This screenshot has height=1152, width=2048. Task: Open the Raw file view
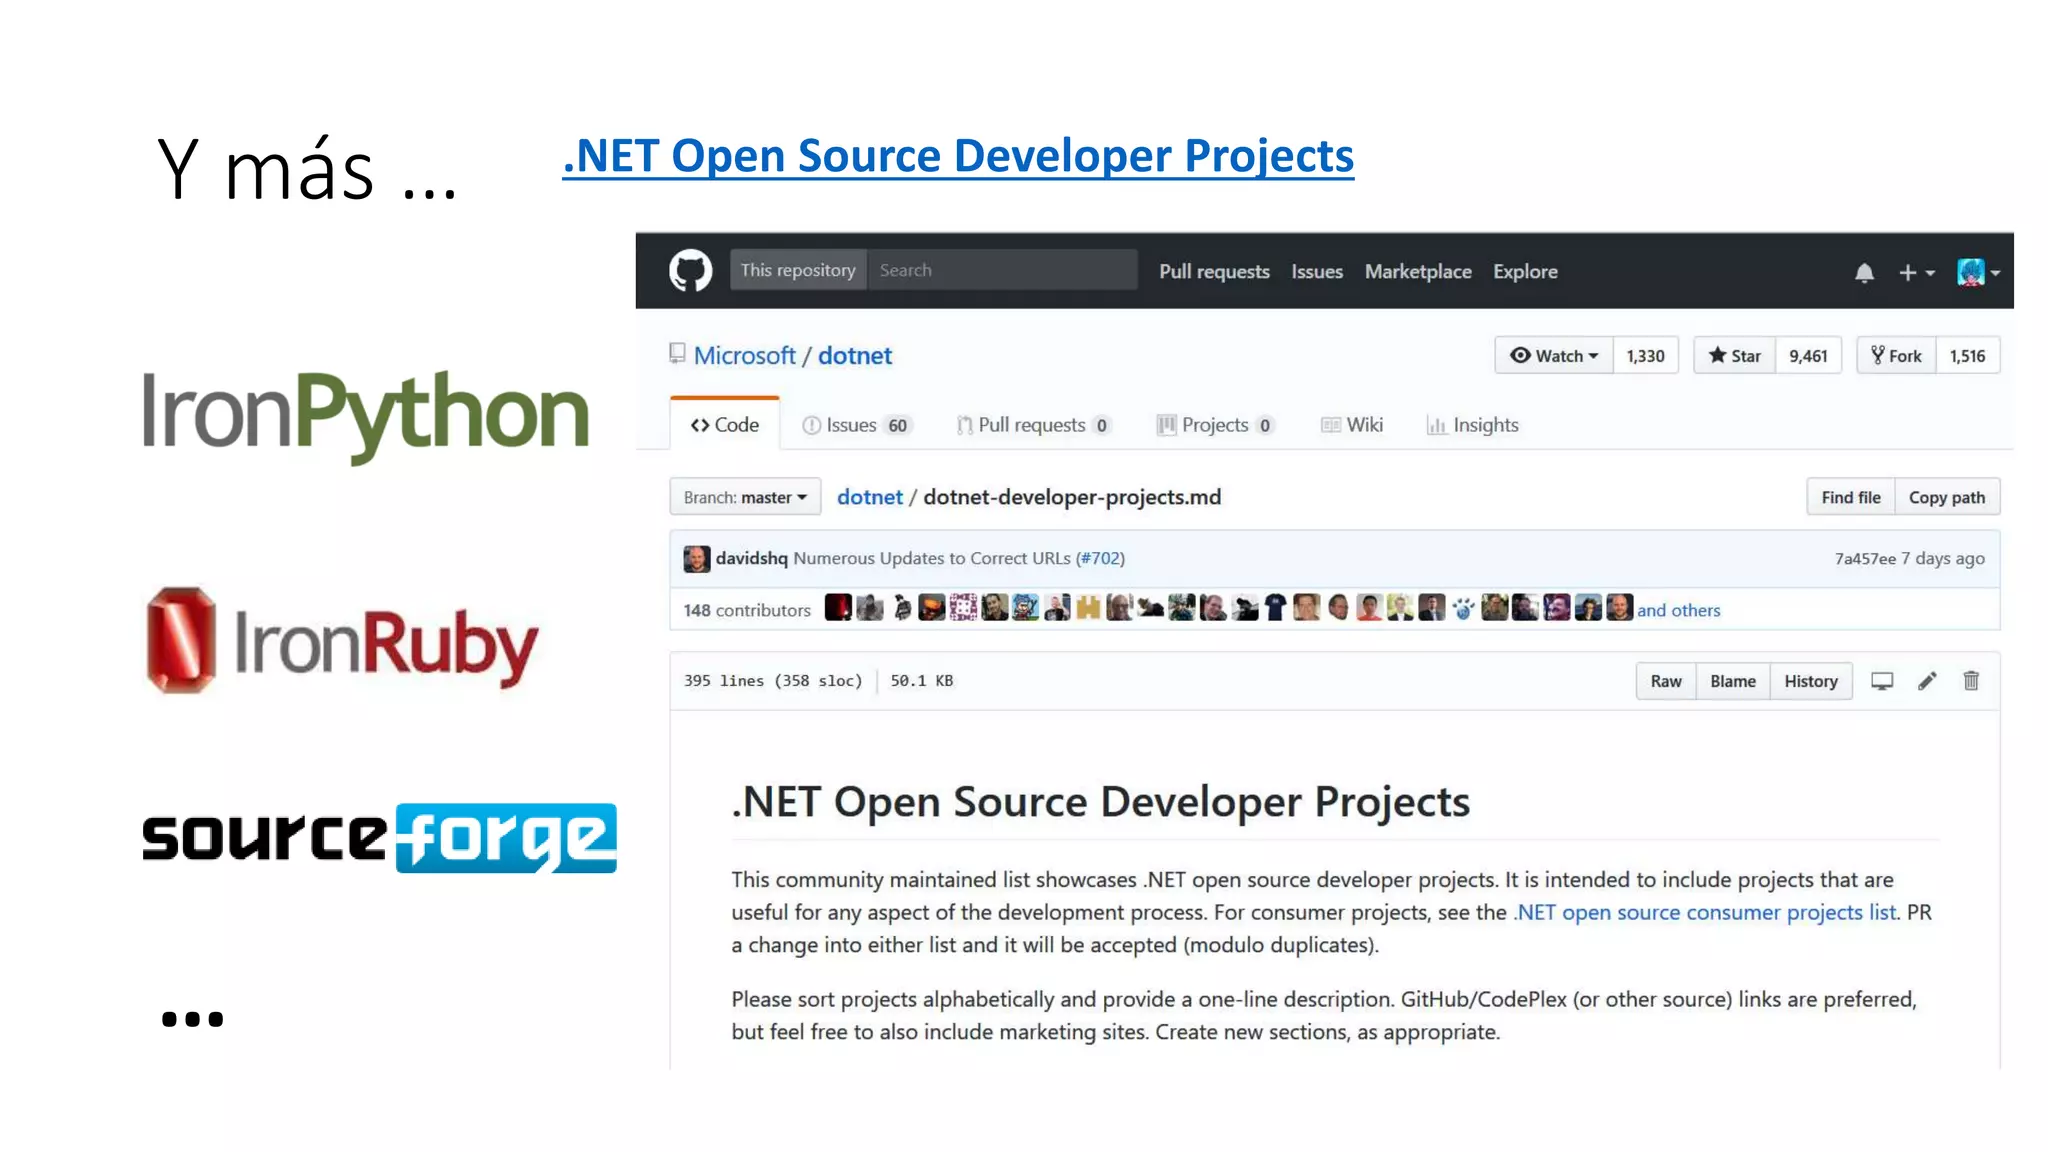[x=1666, y=681]
